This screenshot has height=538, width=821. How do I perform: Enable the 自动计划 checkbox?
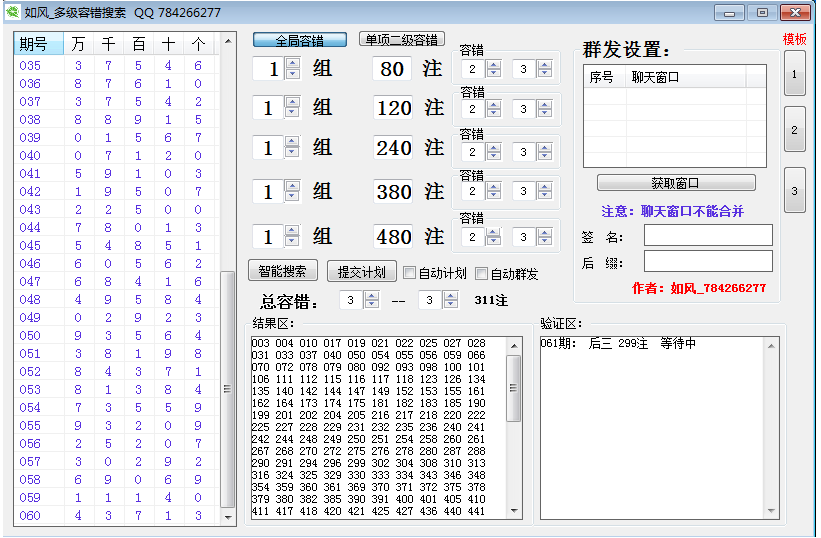click(x=409, y=273)
